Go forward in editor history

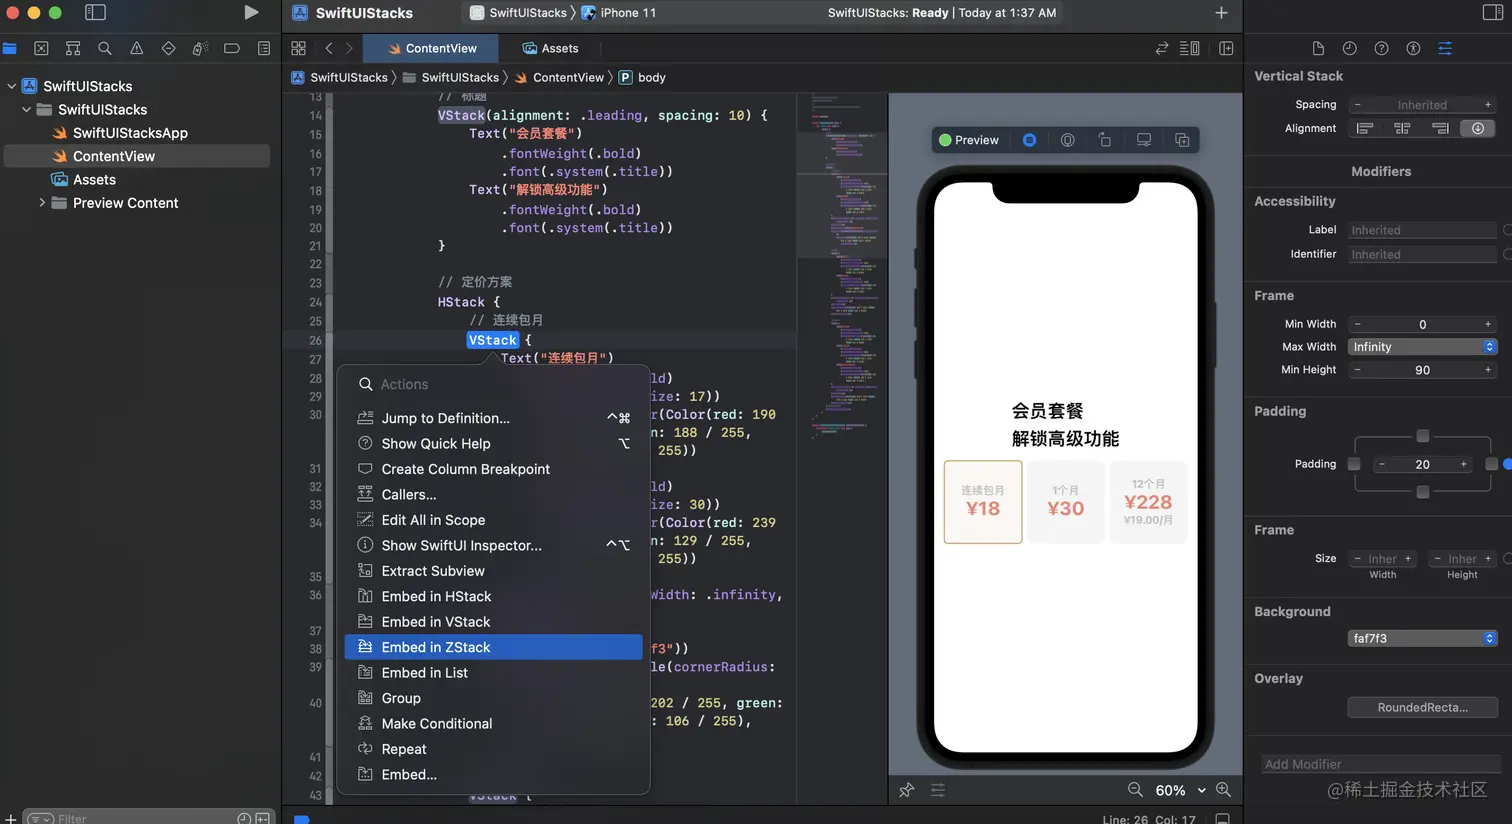pos(349,48)
